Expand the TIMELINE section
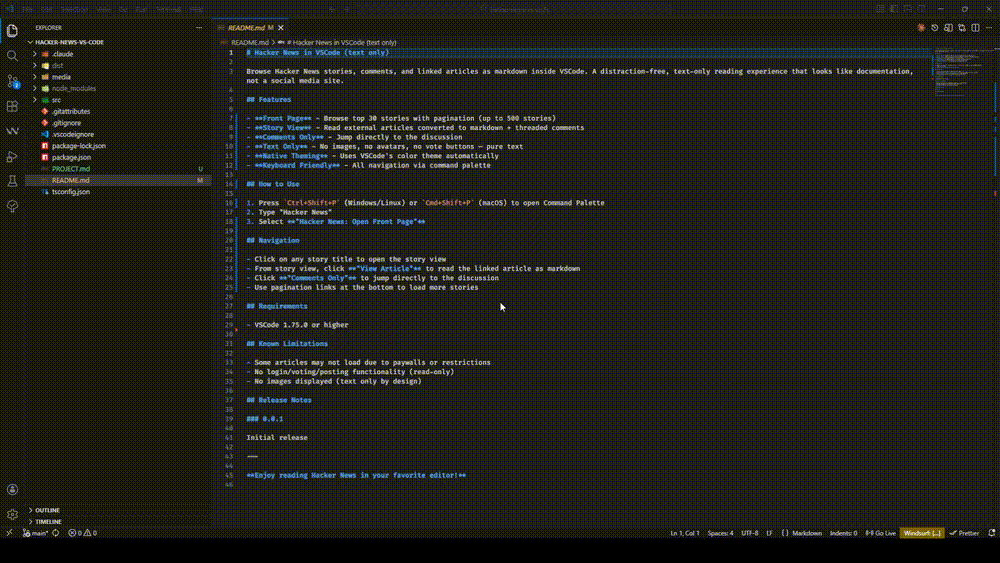 click(118, 522)
